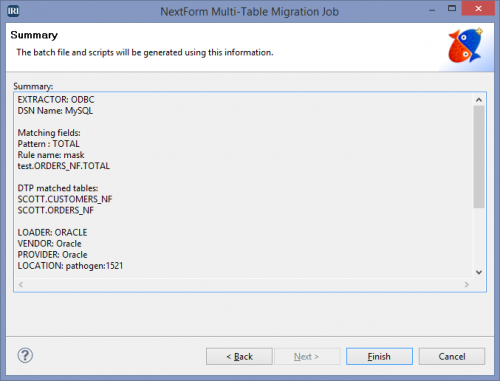Click the 'VENDOR: Oracle' line
The height and width of the screenshot is (381, 500).
(x=49, y=244)
